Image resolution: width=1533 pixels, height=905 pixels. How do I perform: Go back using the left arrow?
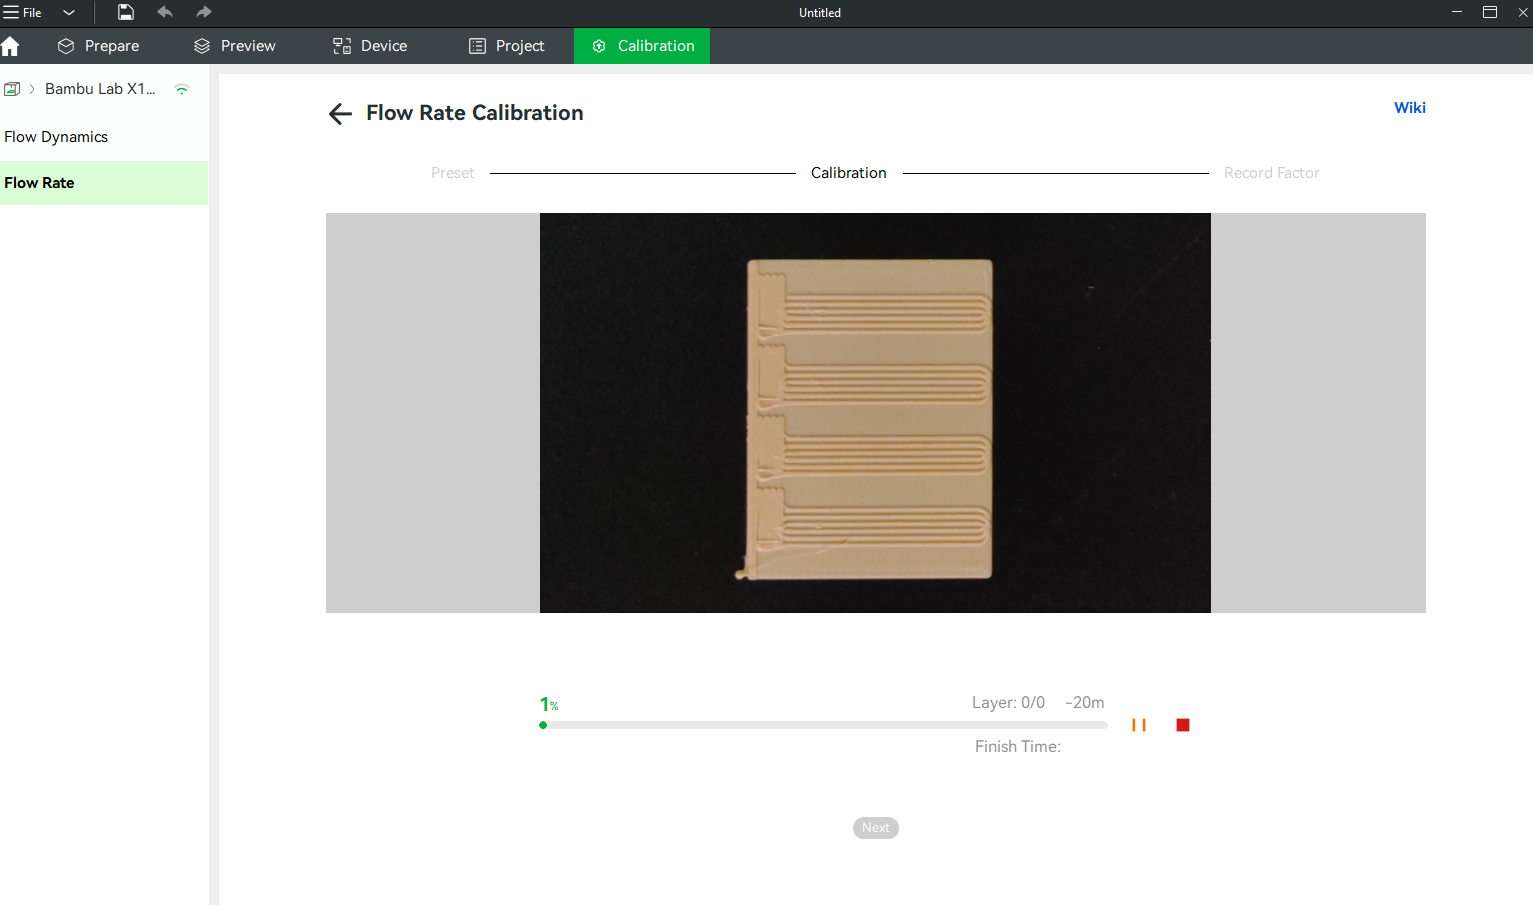pos(340,114)
